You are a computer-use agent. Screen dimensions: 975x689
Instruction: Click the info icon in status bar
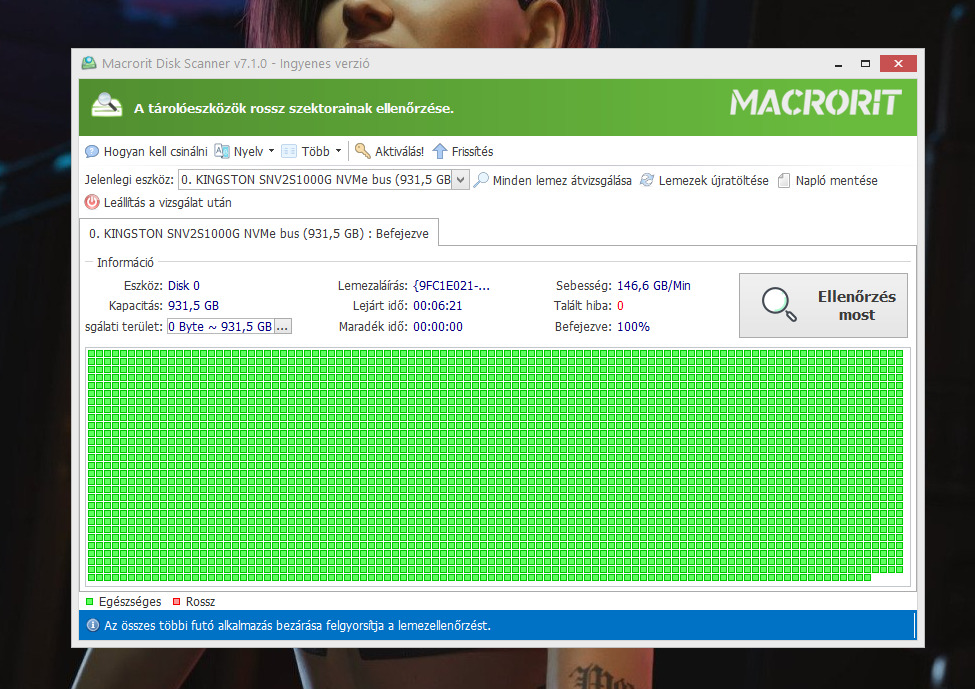click(x=93, y=625)
